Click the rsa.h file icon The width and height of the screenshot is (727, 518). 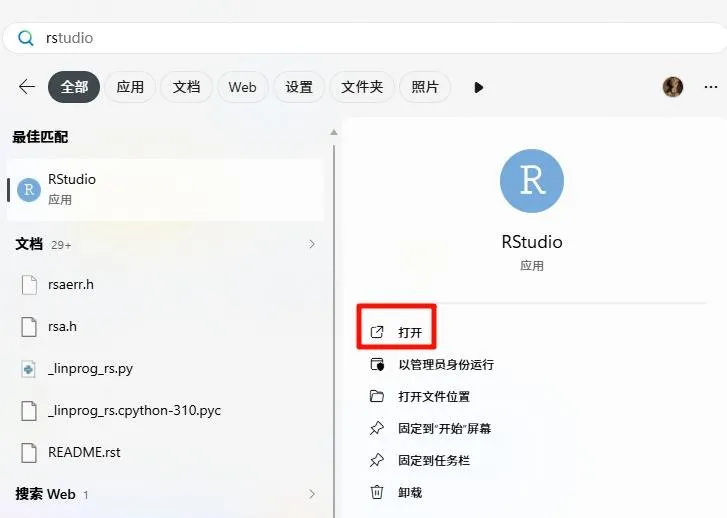[x=29, y=327]
